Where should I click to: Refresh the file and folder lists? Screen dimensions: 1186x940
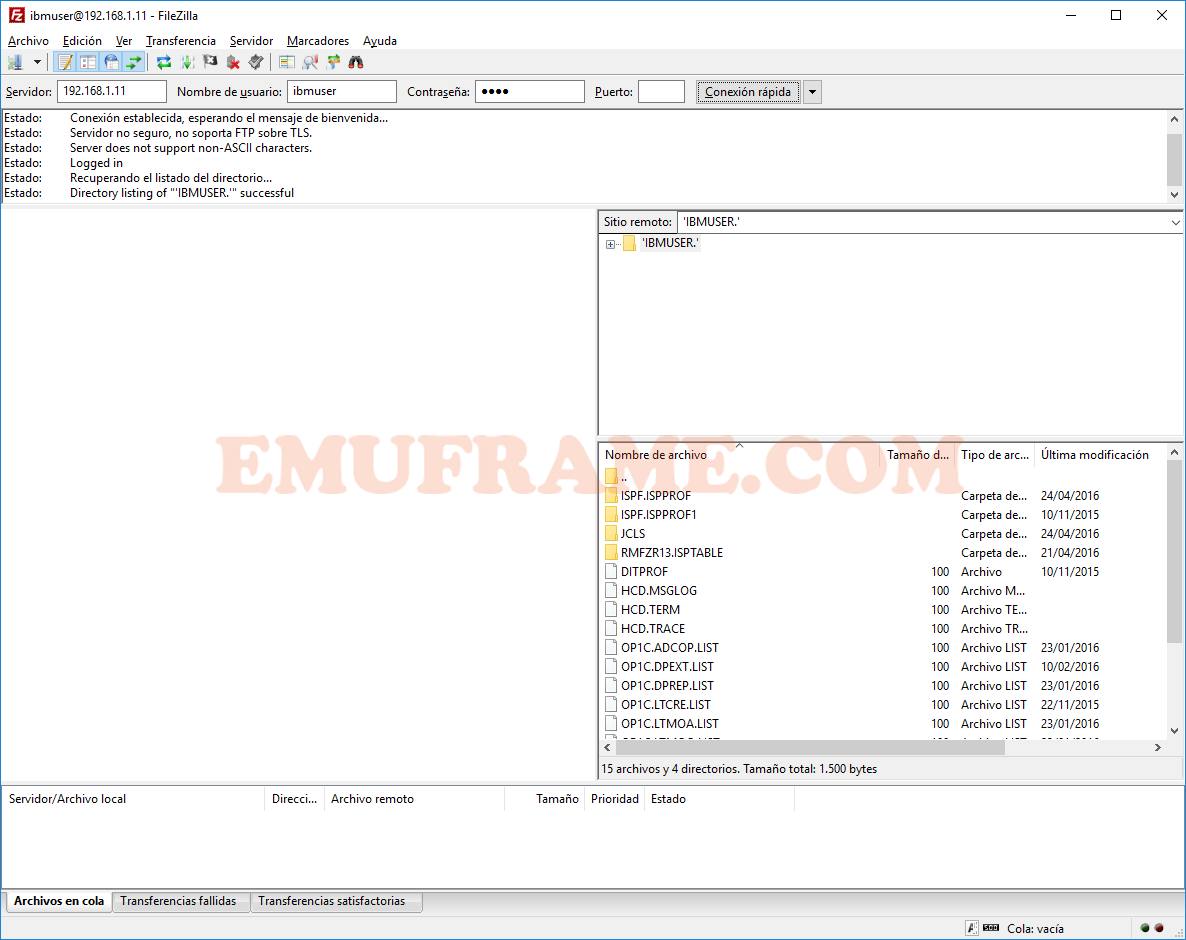[x=163, y=62]
